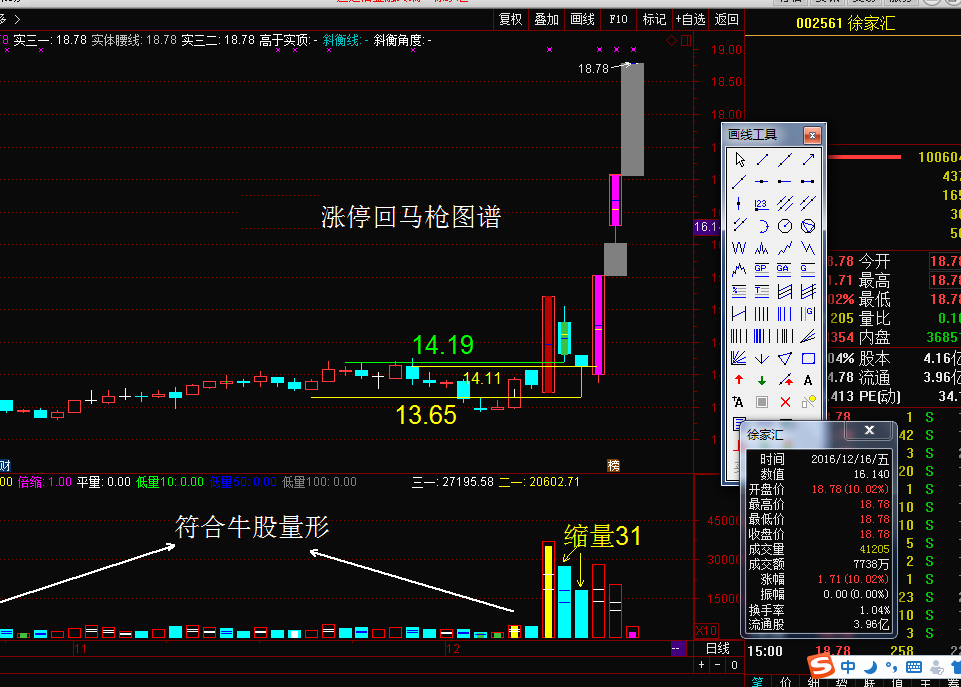961x687 pixels.
Task: Pick the text annotation 'A' tool
Action: coord(808,380)
